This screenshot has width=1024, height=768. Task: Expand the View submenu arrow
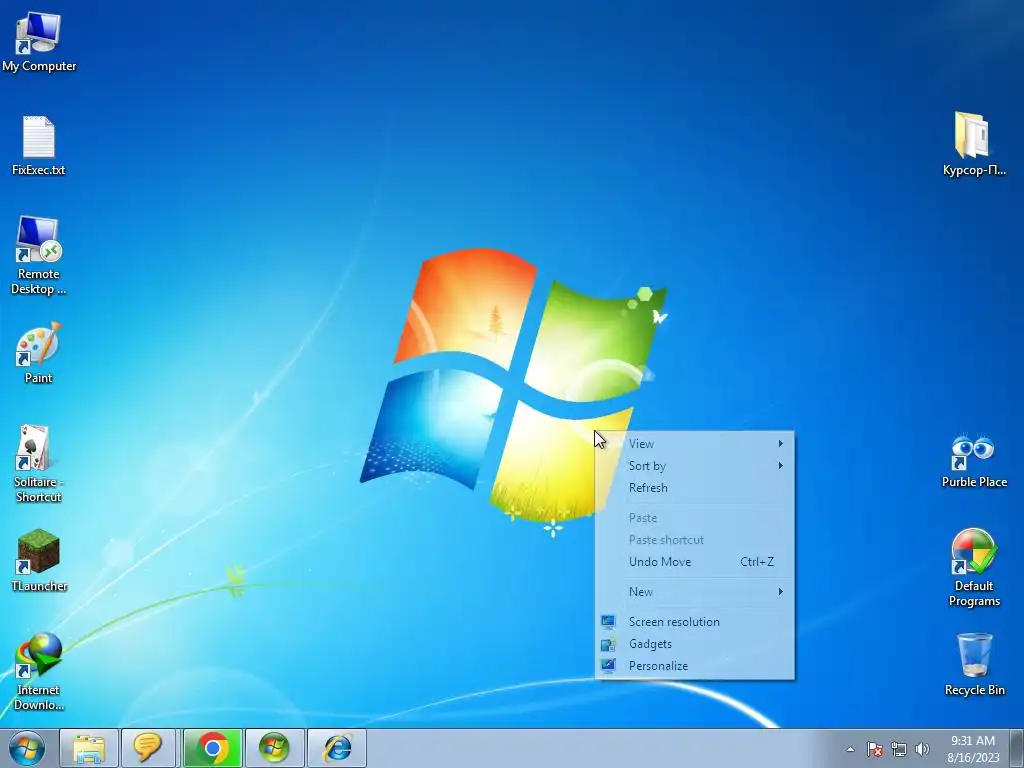(x=780, y=443)
